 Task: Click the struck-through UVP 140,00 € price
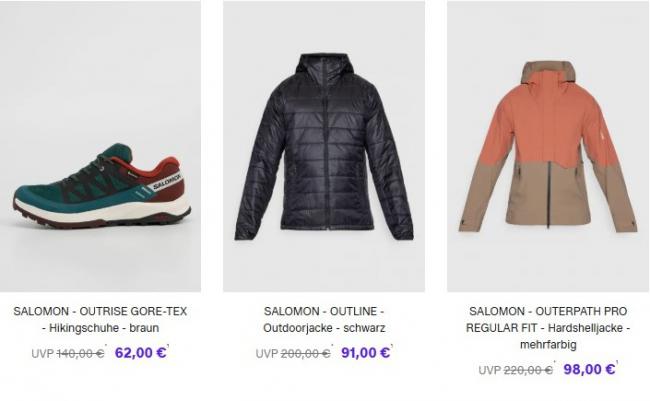[x=68, y=353]
